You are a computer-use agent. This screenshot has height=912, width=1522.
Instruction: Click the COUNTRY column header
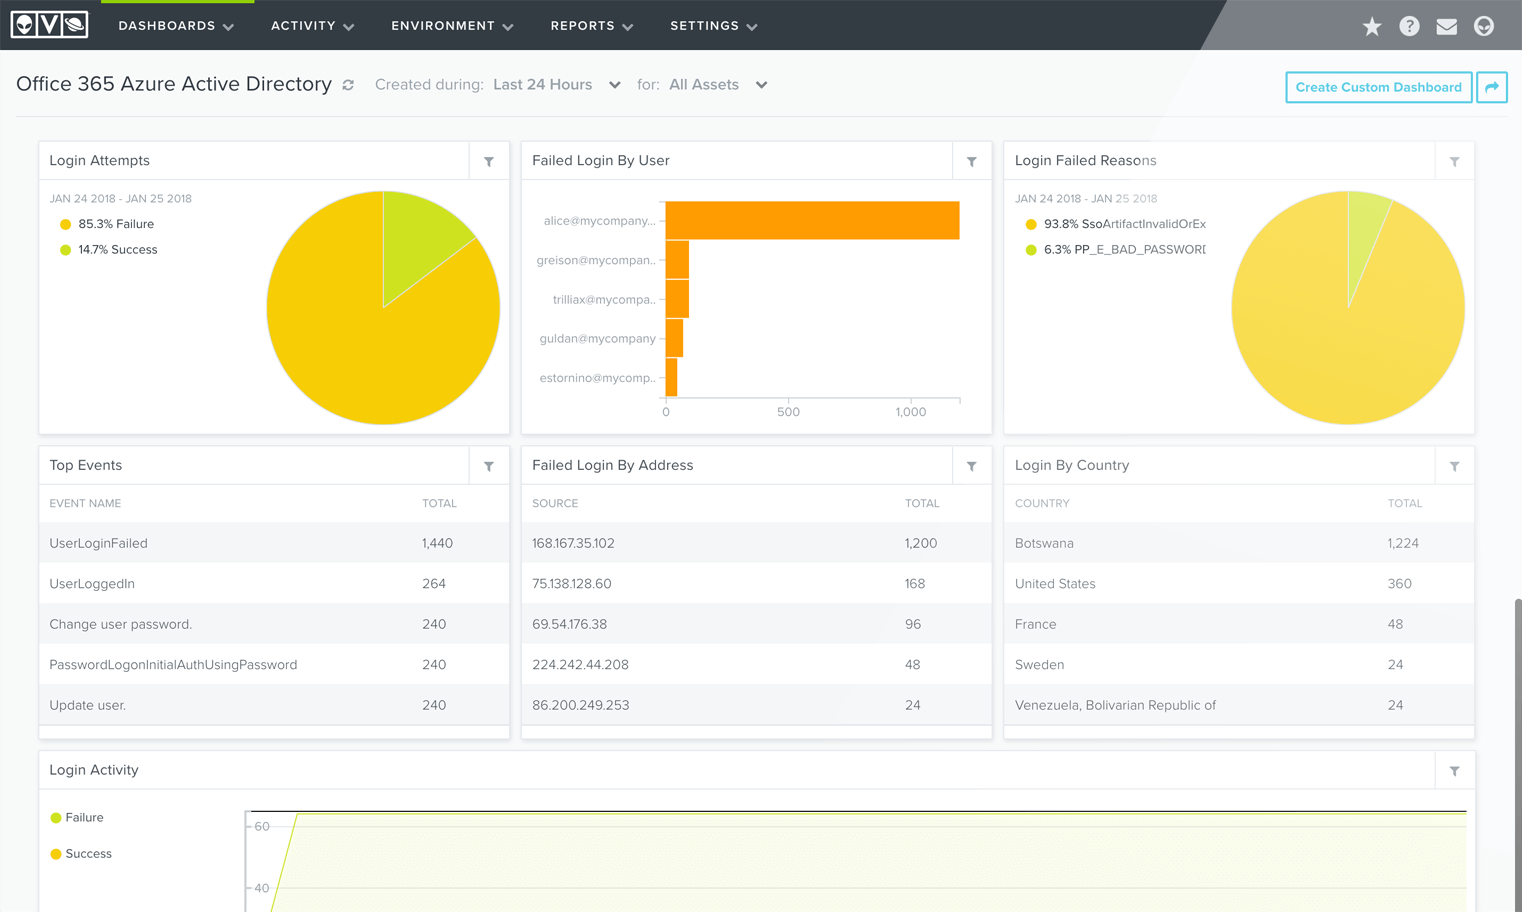tap(1042, 504)
